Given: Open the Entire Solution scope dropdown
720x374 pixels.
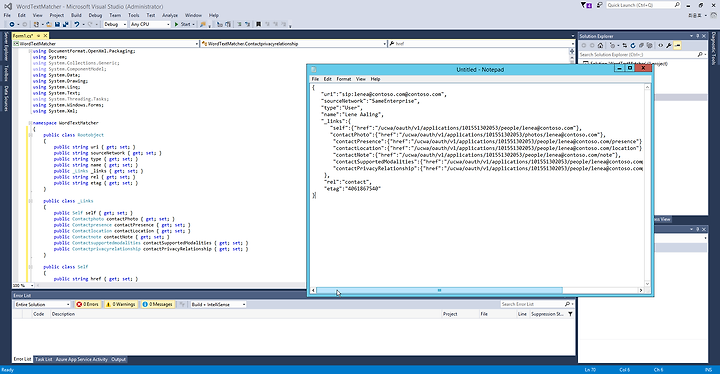Looking at the screenshot, I should (x=42, y=304).
